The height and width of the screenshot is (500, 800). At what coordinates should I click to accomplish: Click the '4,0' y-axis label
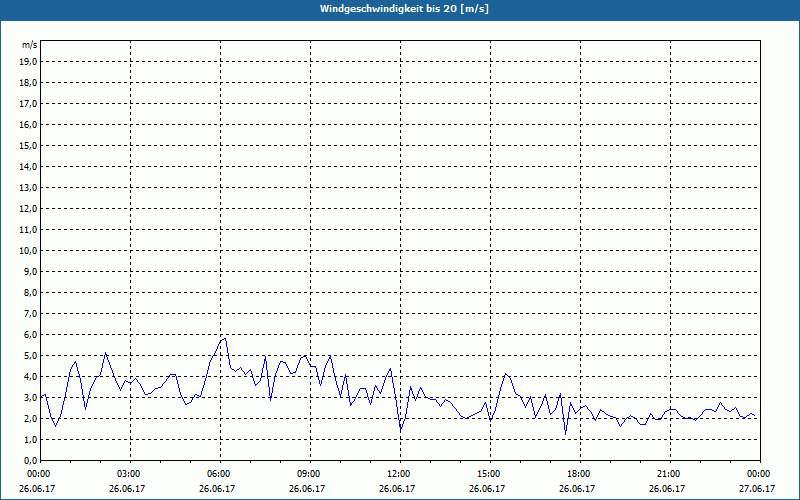(x=30, y=377)
